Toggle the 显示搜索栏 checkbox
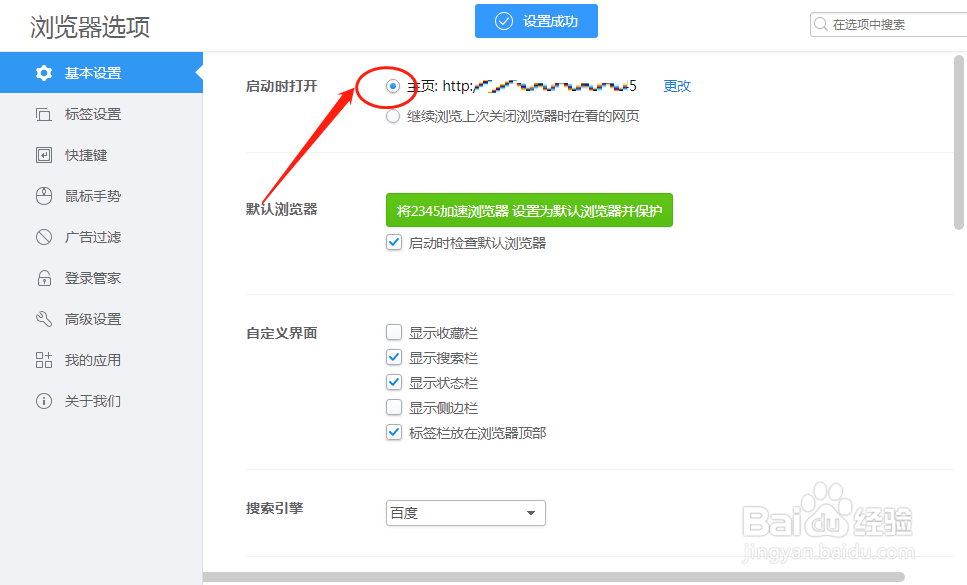The image size is (967, 585). (393, 357)
